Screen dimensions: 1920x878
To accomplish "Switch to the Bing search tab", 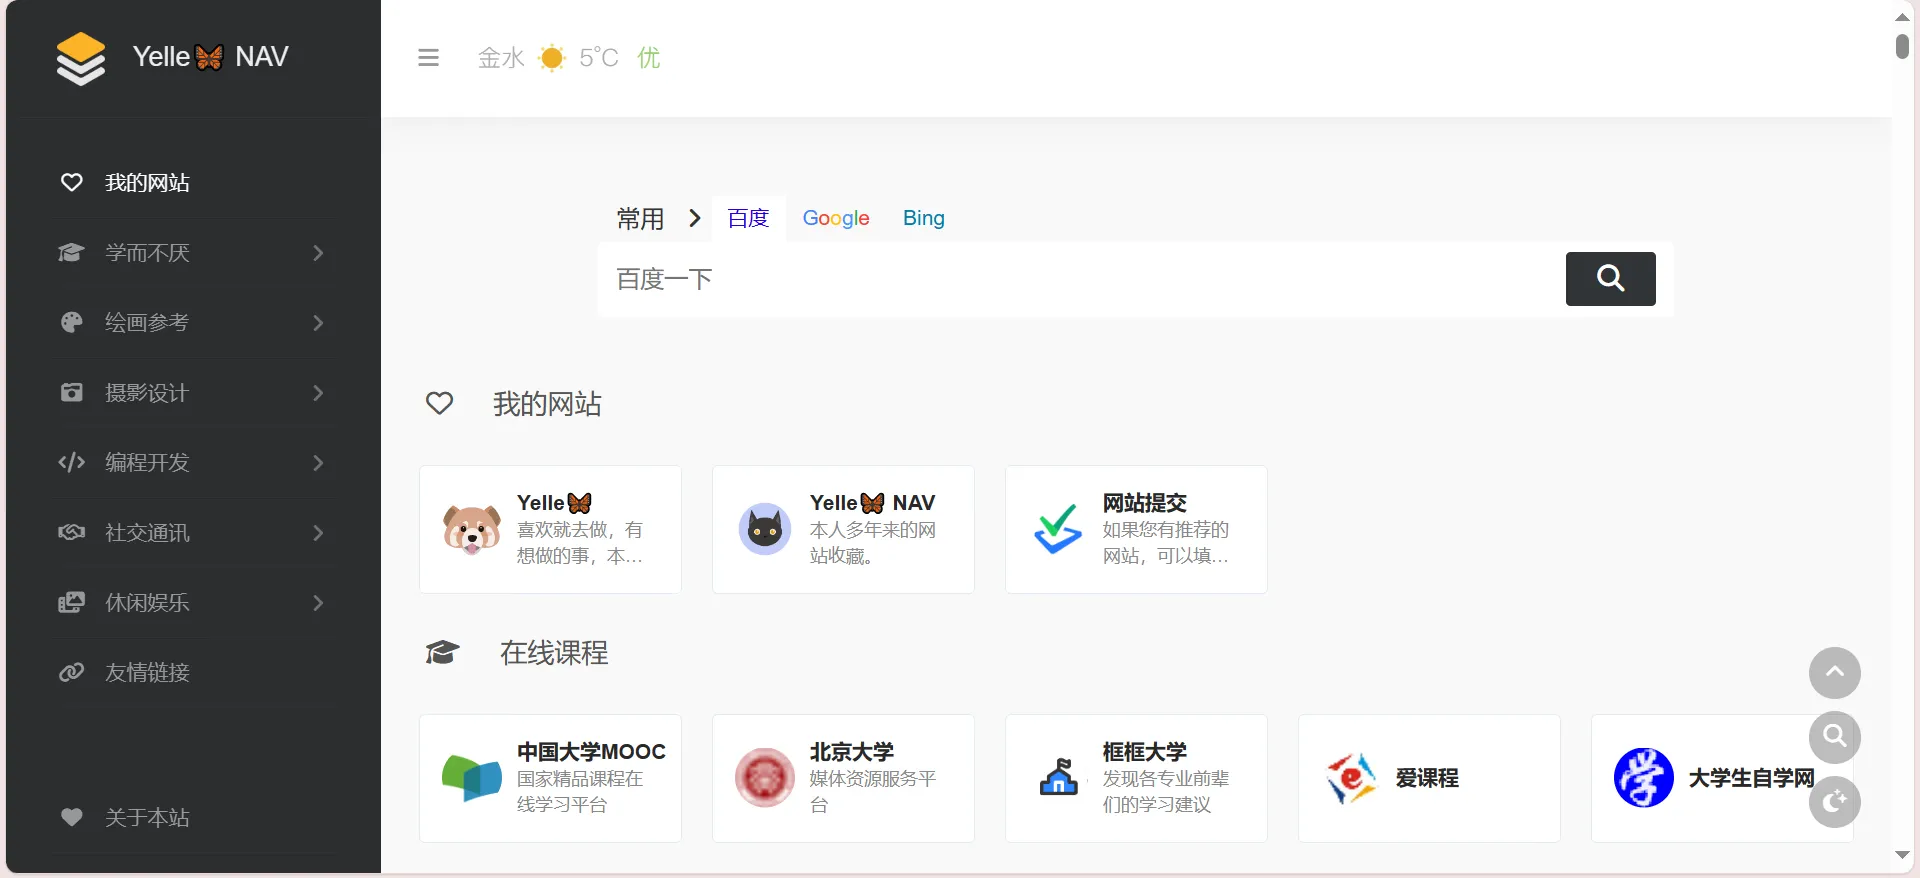I will click(923, 218).
